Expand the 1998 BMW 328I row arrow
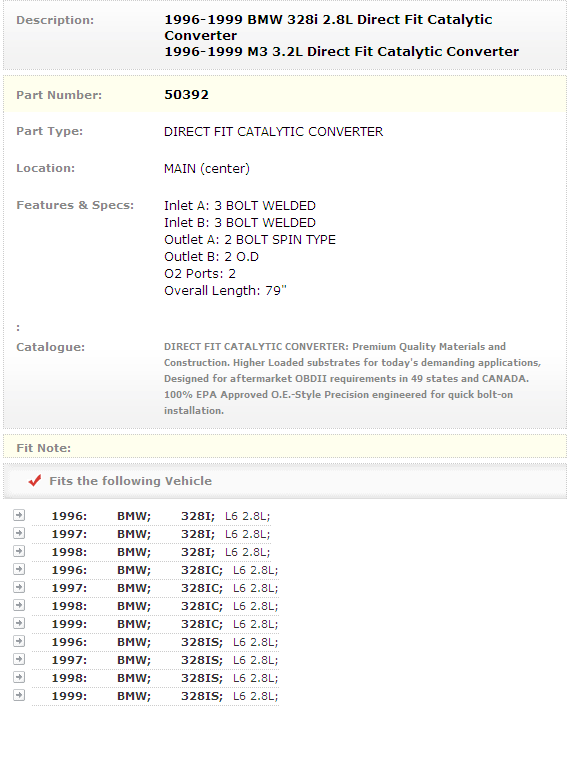The width and height of the screenshot is (570, 771). 19,551
